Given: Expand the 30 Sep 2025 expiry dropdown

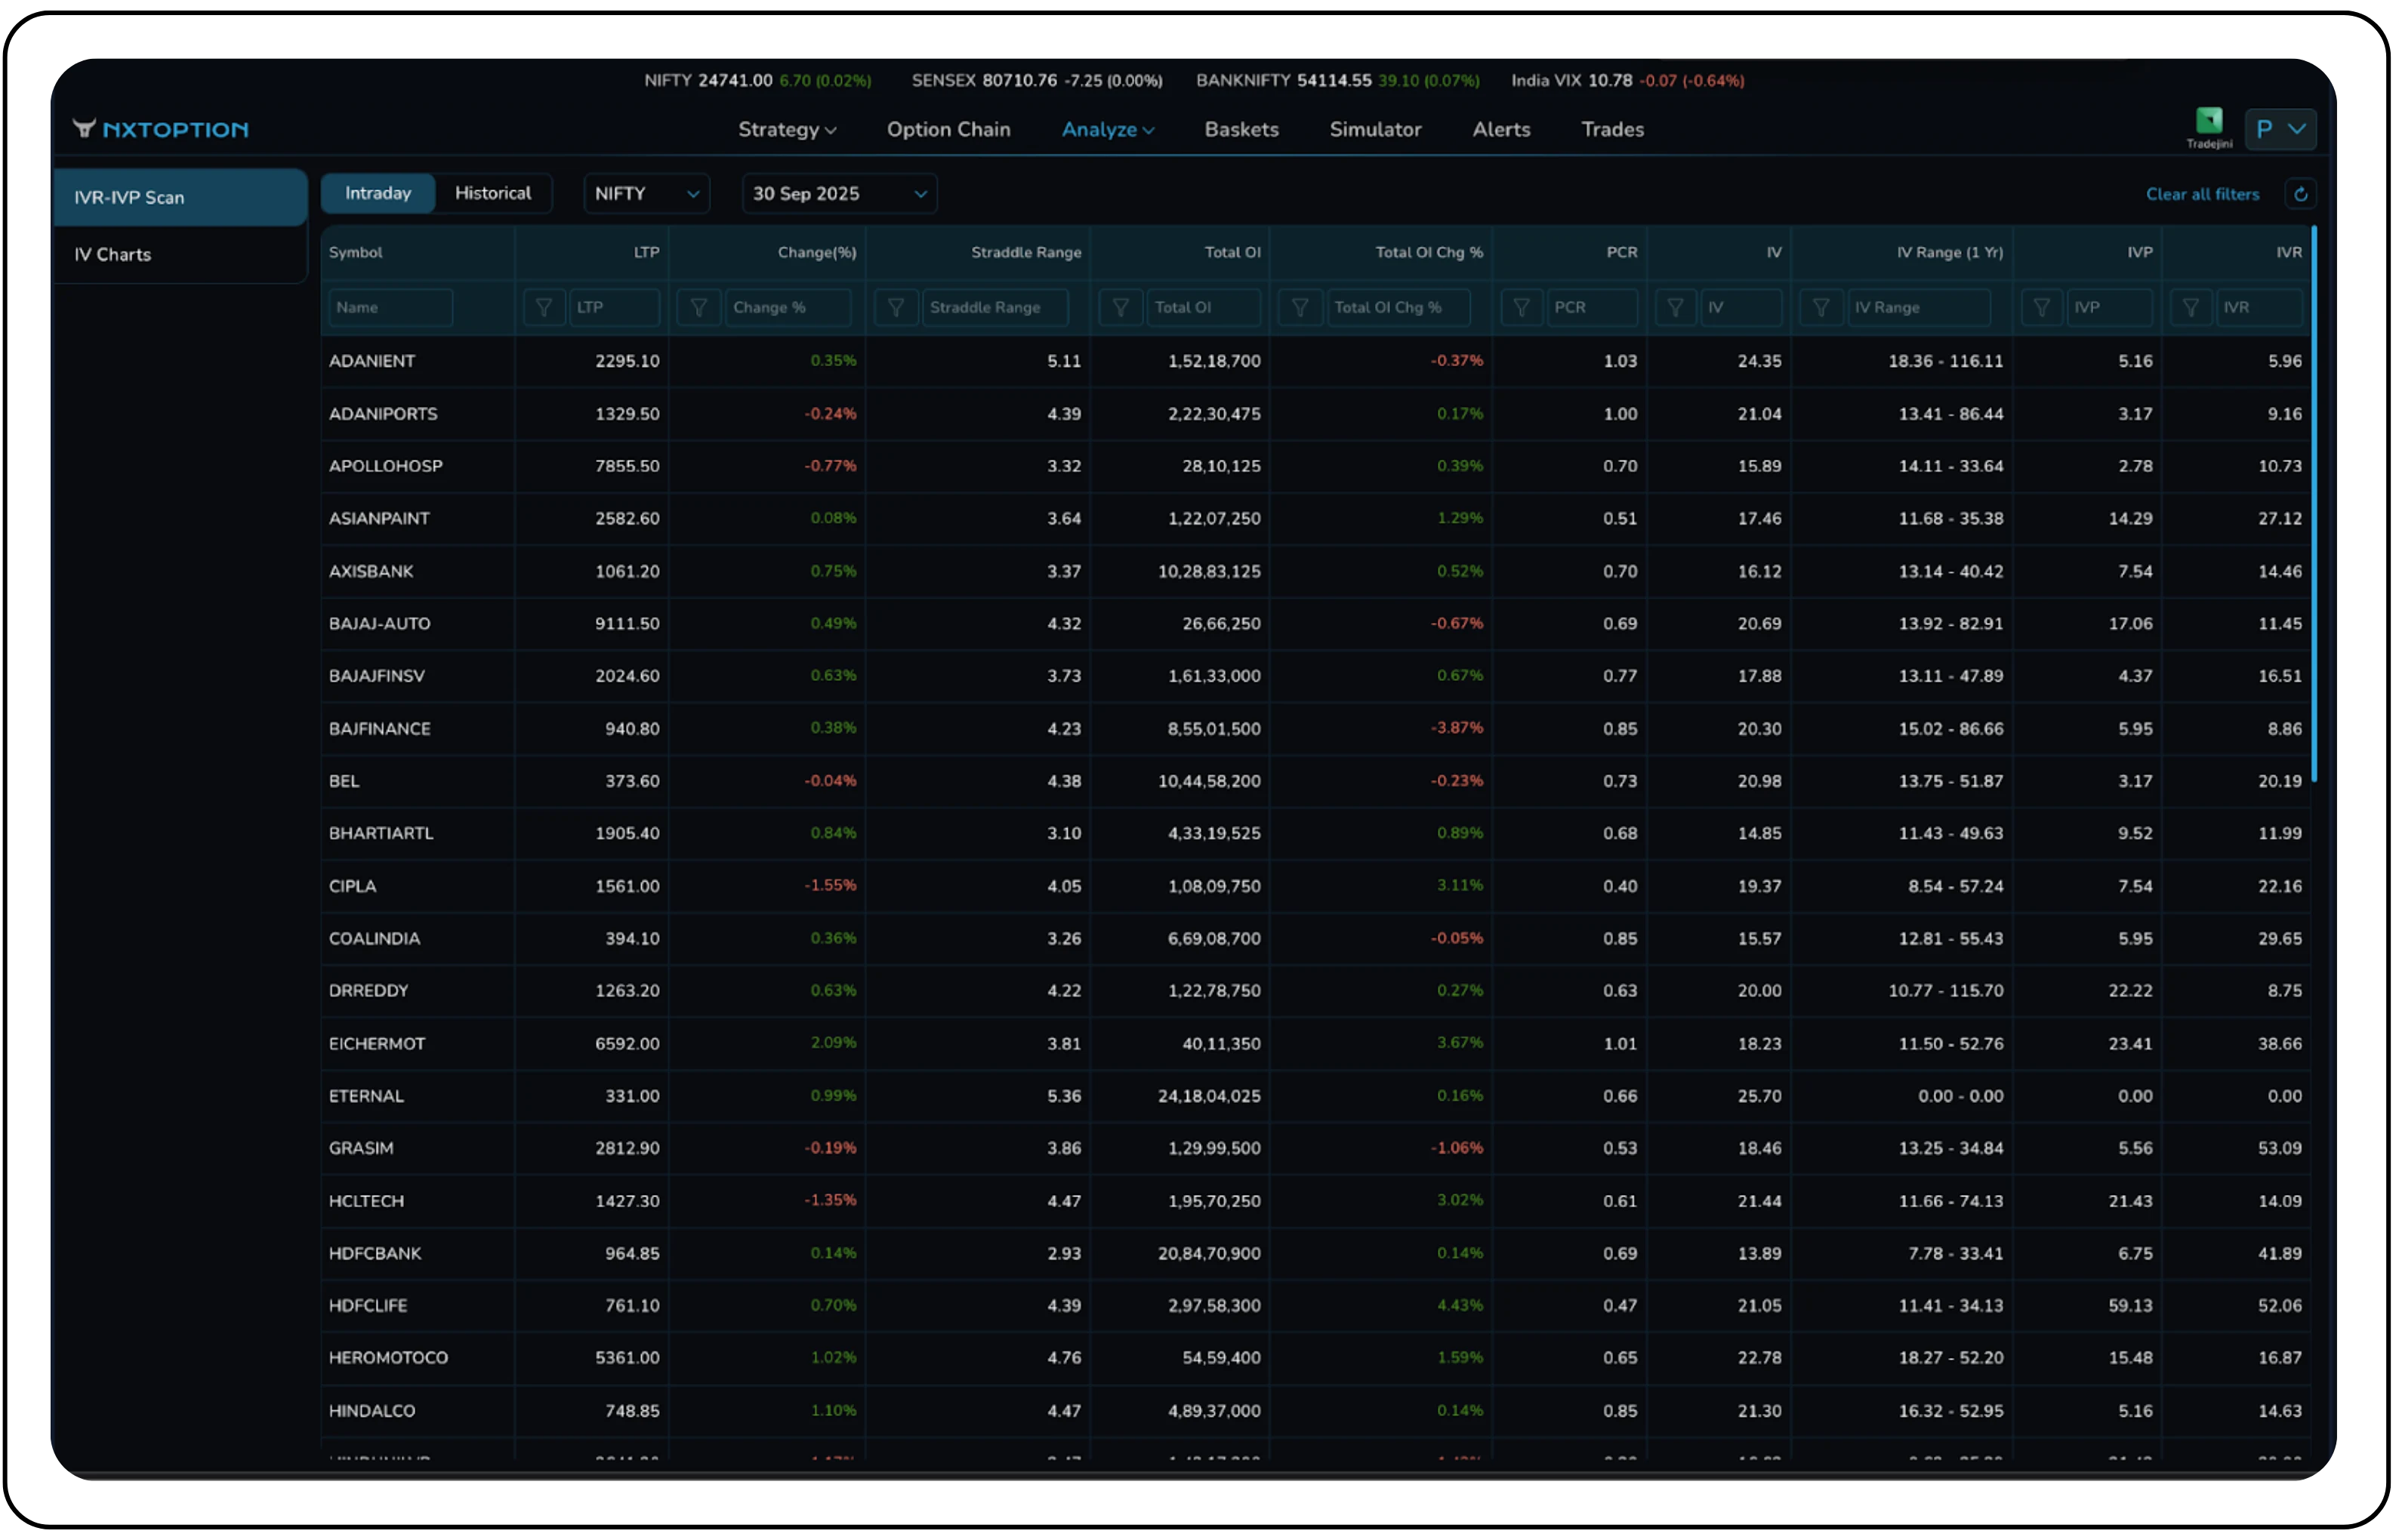Looking at the screenshot, I should click(x=839, y=193).
